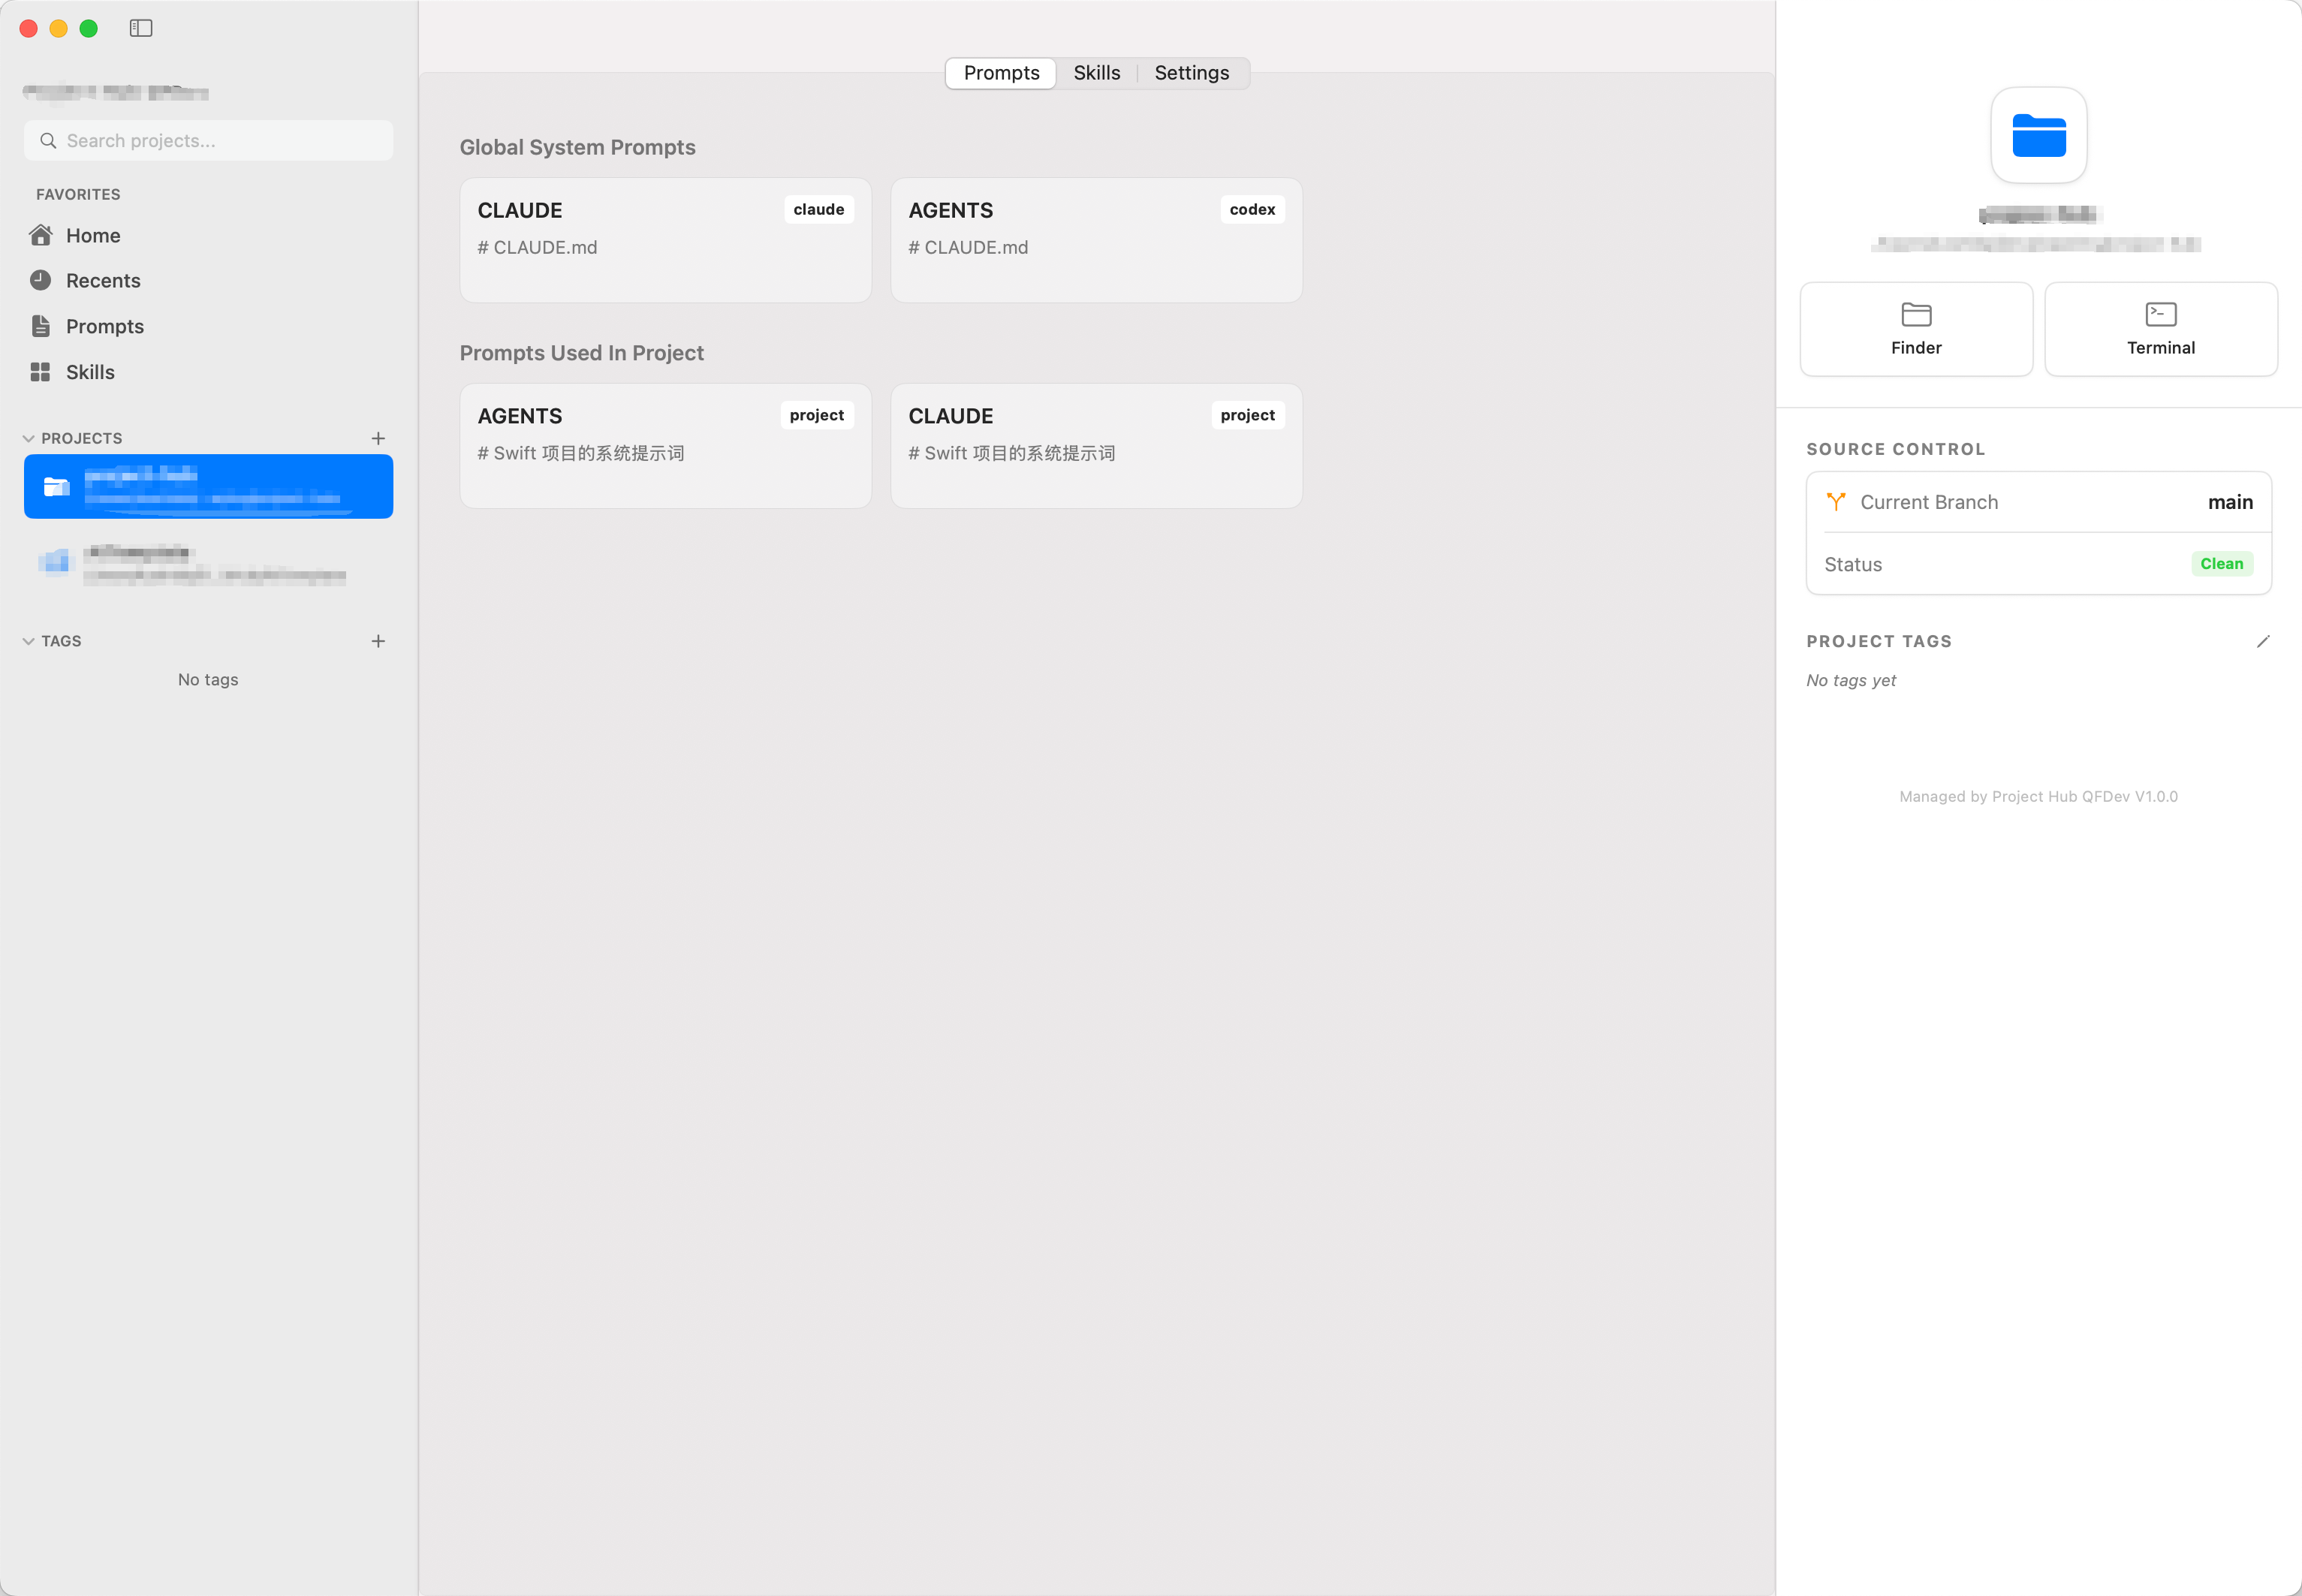
Task: Click the second project's folder icon
Action: (56, 562)
